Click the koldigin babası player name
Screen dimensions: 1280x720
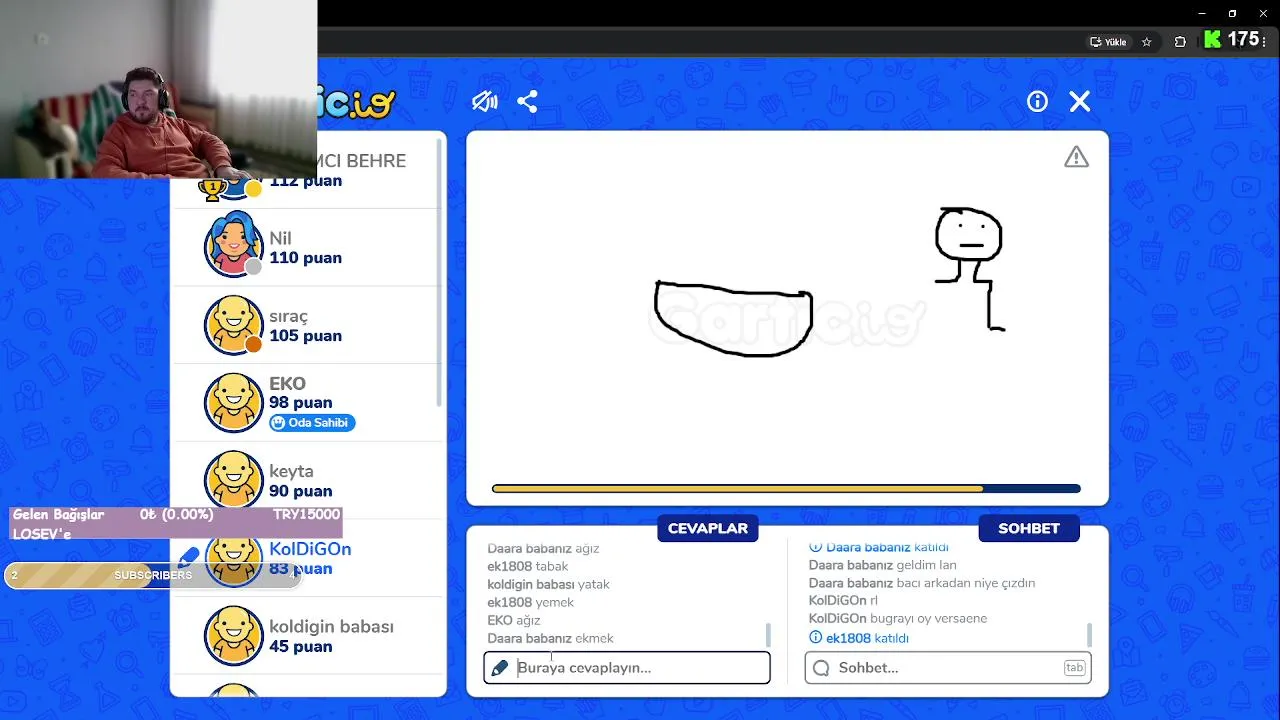pos(331,627)
